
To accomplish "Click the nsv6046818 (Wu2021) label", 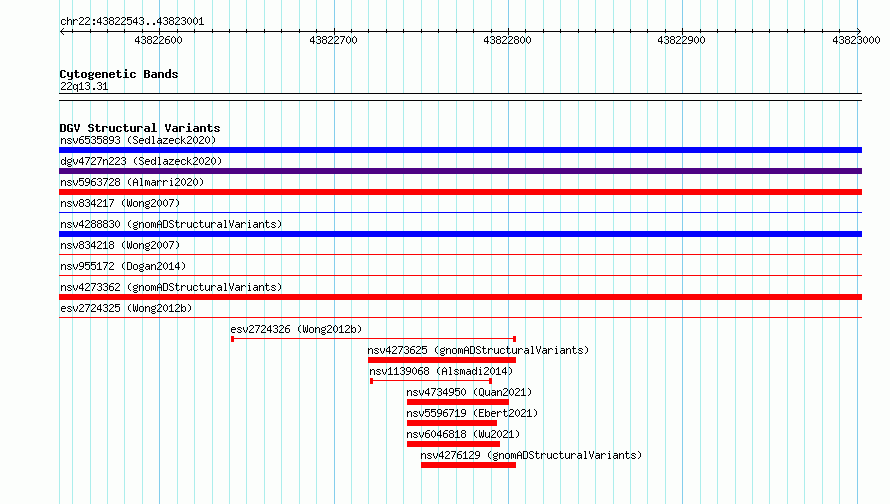I will [463, 434].
